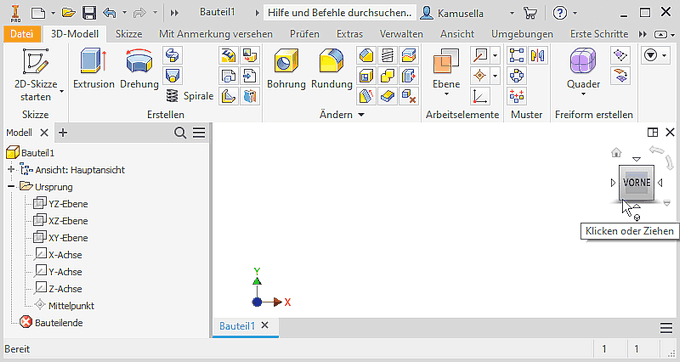The width and height of the screenshot is (680, 362).
Task: Select the Draft face taper tool icon
Action: point(366,96)
